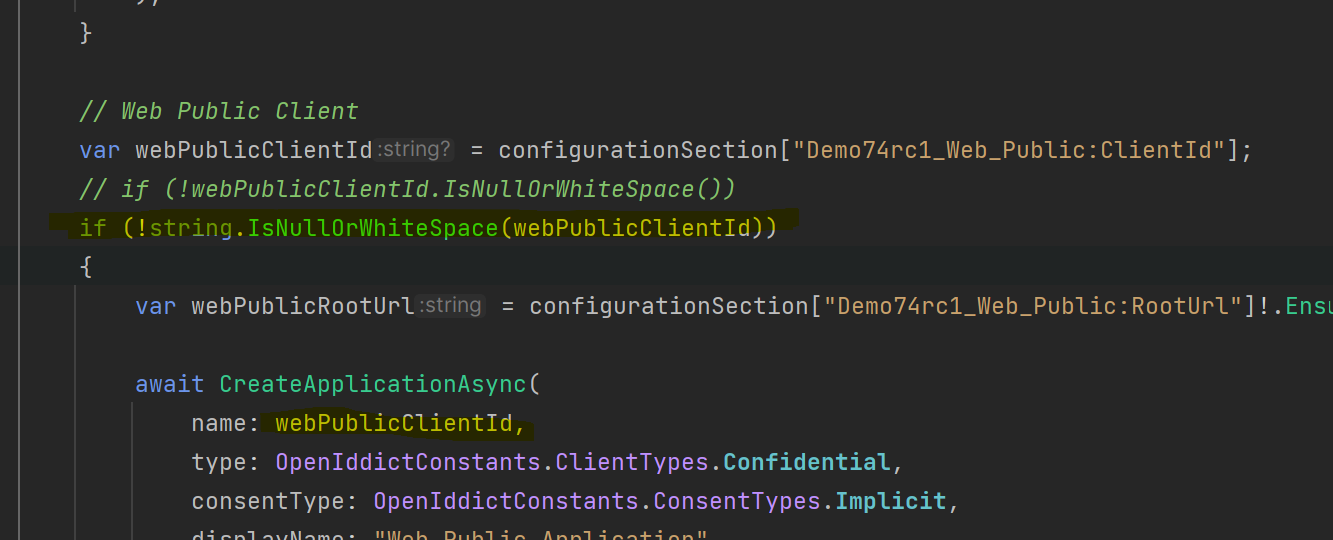The image size is (1333, 540).
Task: Click the webPublicClientId variable declaration
Action: [x=254, y=151]
